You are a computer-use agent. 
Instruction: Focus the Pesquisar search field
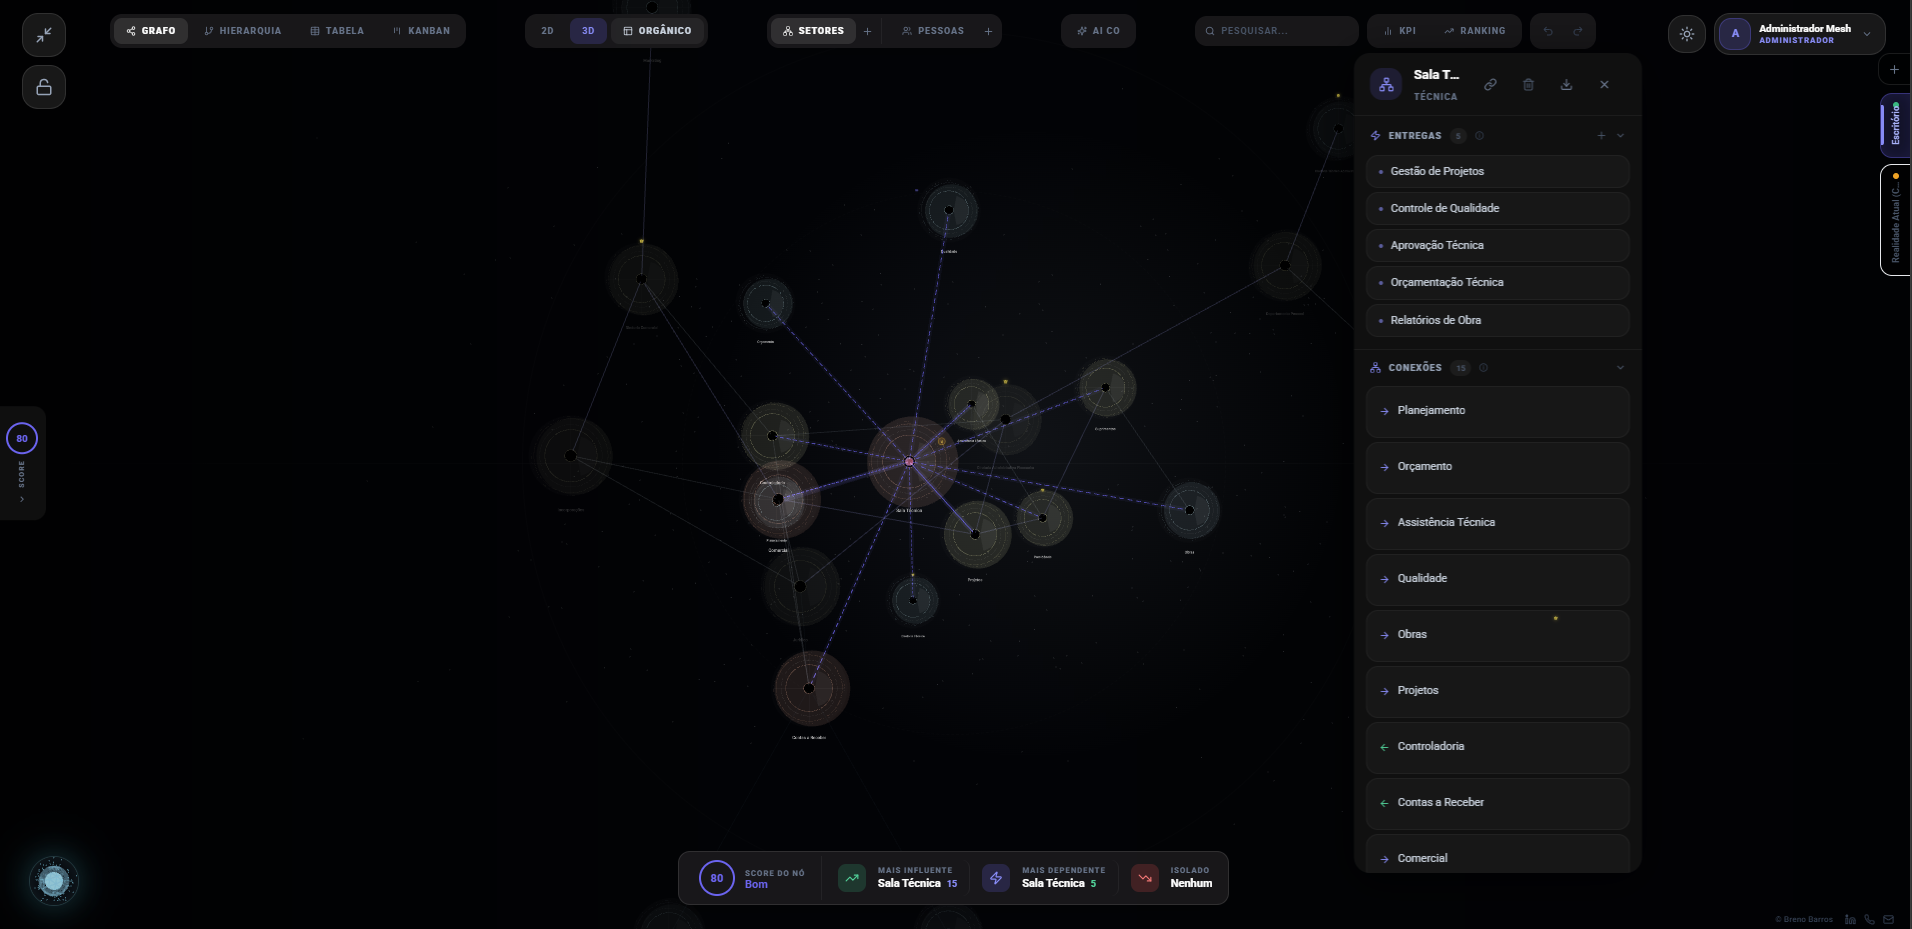[x=1276, y=31]
